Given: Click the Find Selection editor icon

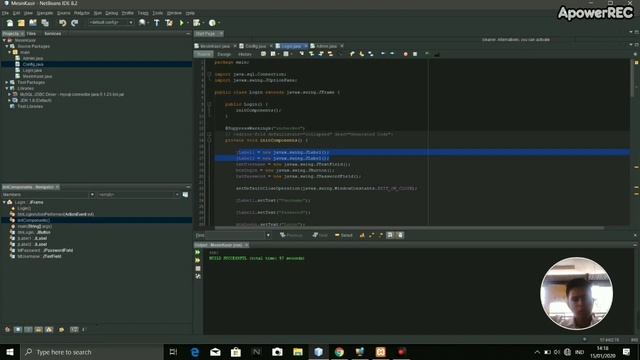Looking at the screenshot, I should tap(302, 54).
